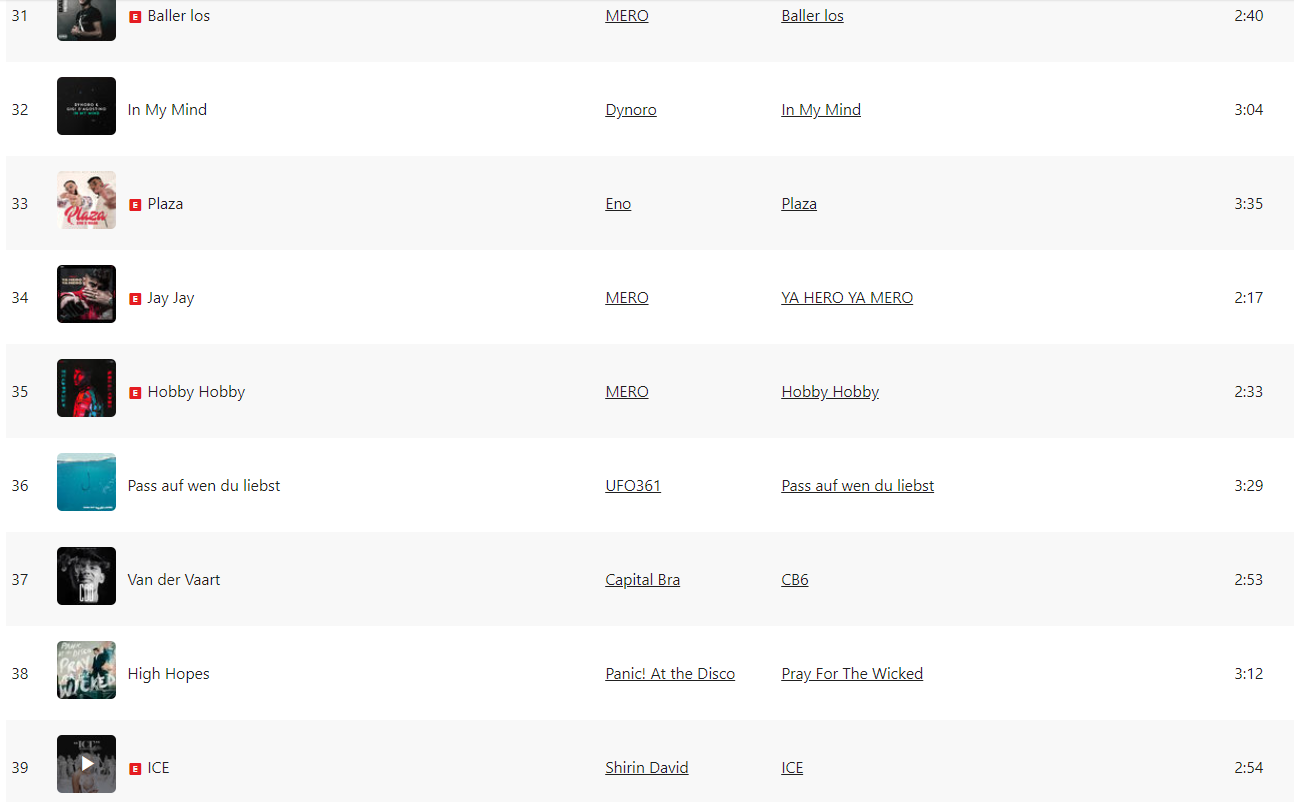Screen dimensions: 1294x802
Task: Click the explicit badge beside Hobby Hobby
Action: click(x=135, y=392)
